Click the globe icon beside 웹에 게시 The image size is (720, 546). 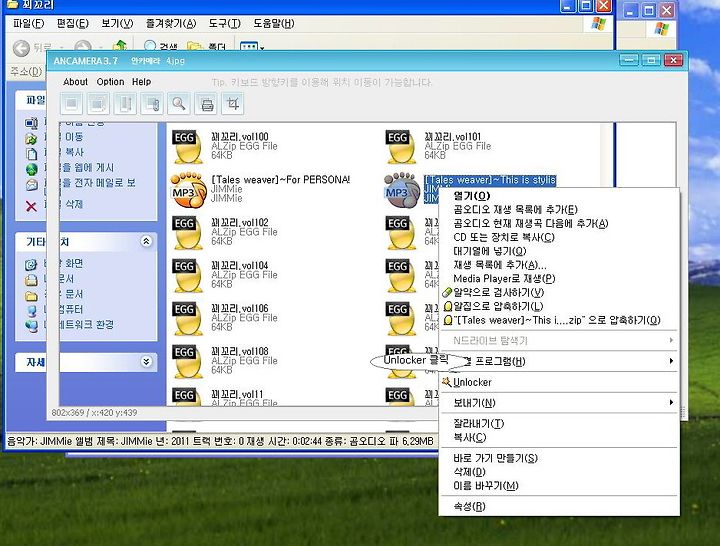click(31, 169)
